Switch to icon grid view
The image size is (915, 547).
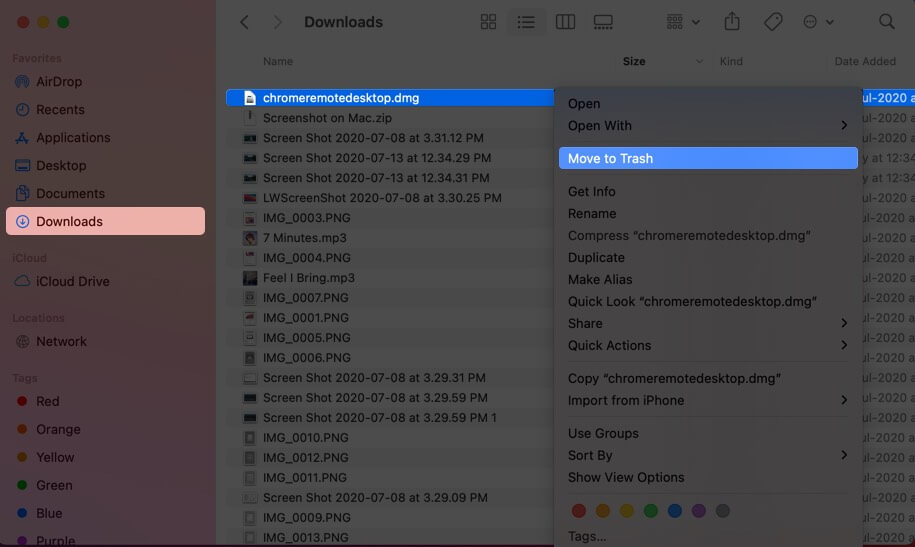click(488, 22)
